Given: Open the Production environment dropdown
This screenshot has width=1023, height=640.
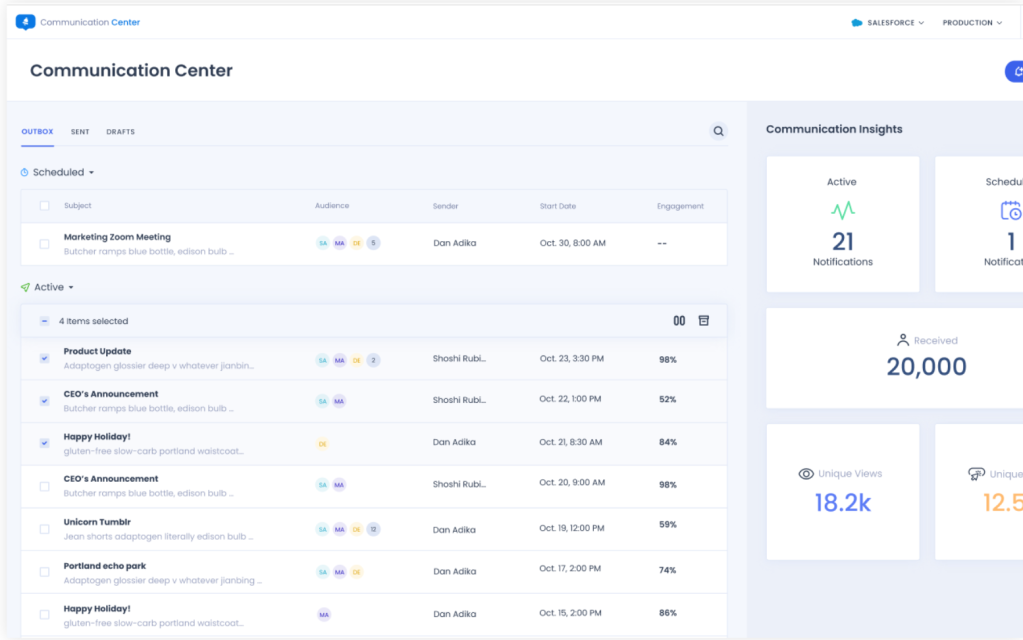Looking at the screenshot, I should click(972, 22).
